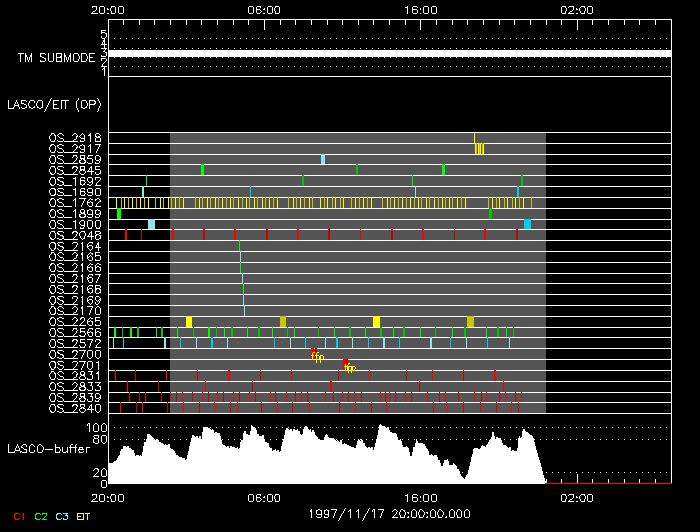The width and height of the screenshot is (700, 532).
Task: Click the cyan block on the OS_1900 row
Action: [x=527, y=224]
